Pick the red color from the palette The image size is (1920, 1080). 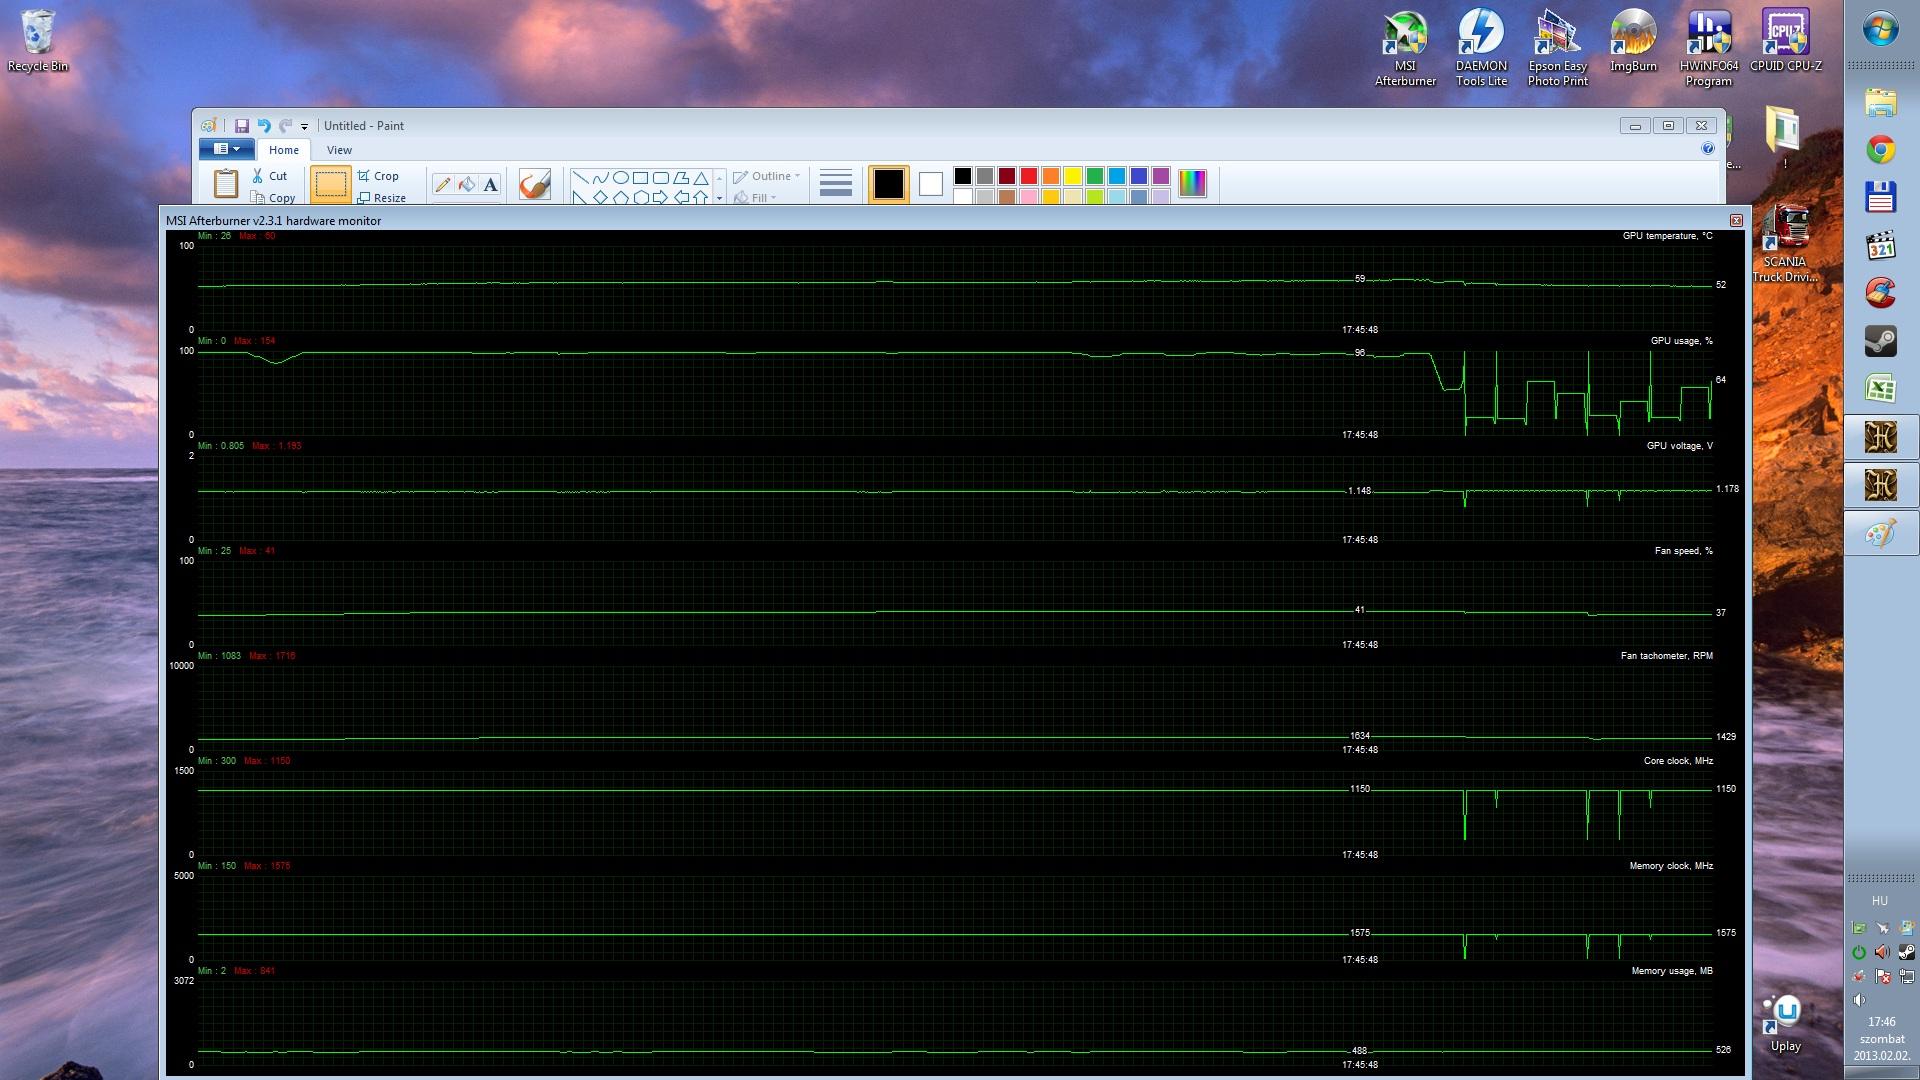pos(1028,176)
